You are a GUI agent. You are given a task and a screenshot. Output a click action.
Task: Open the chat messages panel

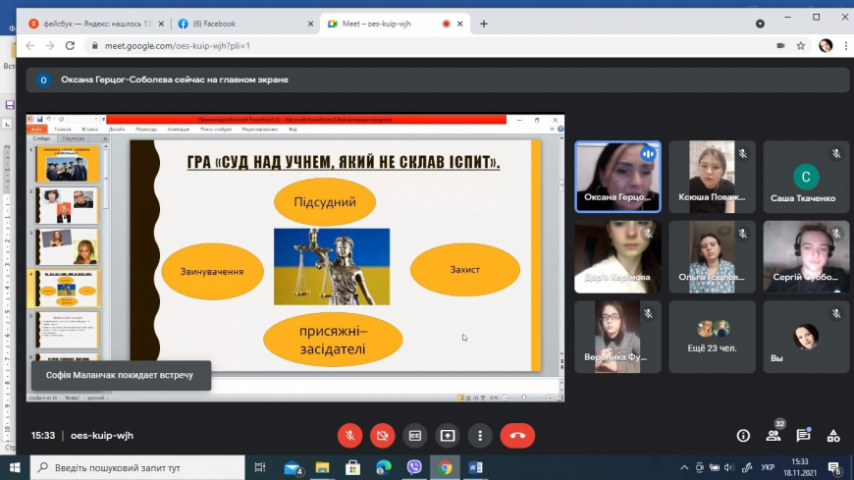(x=803, y=435)
